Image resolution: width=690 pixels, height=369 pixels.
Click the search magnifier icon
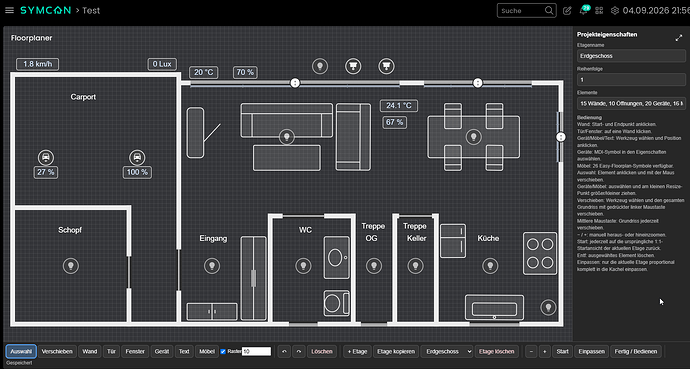click(x=549, y=11)
